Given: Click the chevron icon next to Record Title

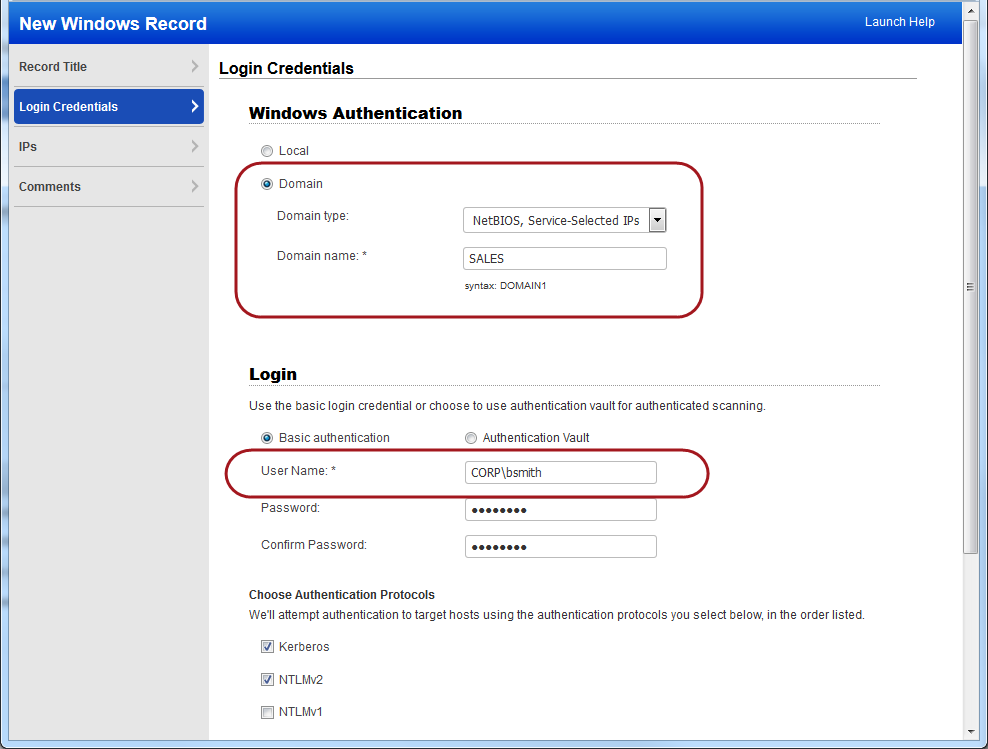Looking at the screenshot, I should (196, 66).
